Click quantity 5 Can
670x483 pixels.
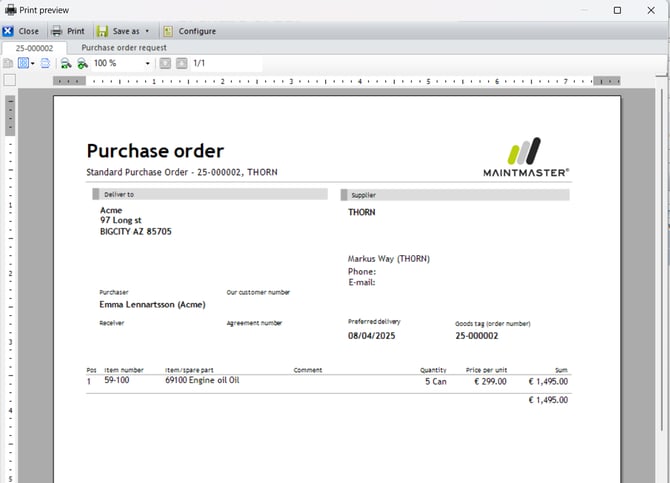click(435, 381)
